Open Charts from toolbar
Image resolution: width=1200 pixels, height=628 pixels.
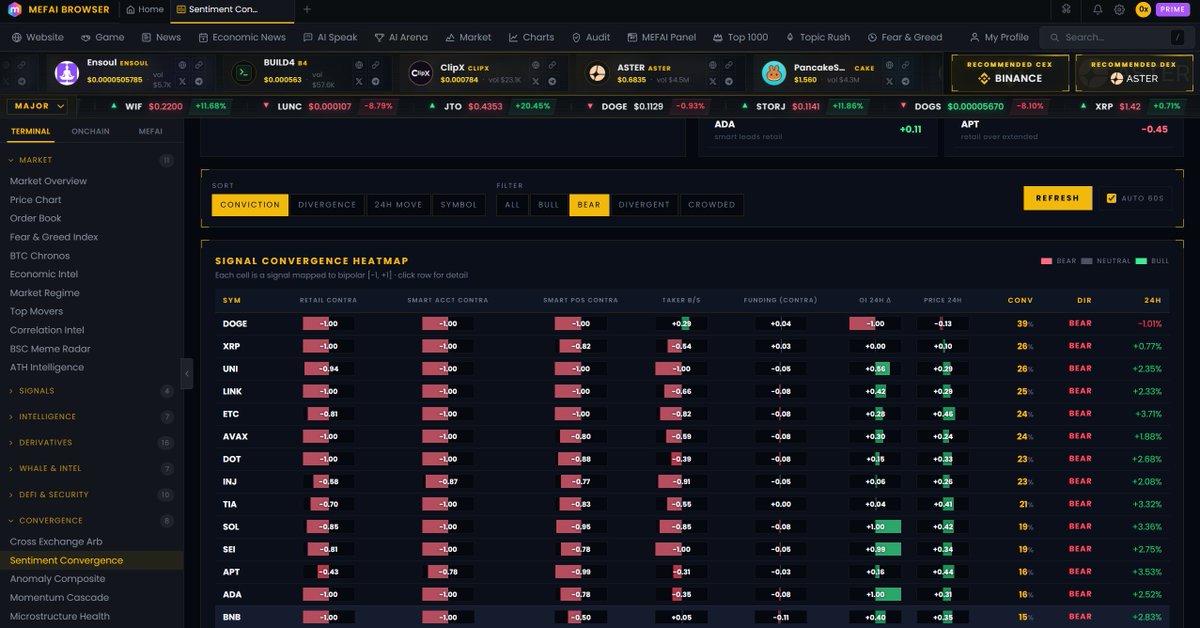tap(531, 37)
